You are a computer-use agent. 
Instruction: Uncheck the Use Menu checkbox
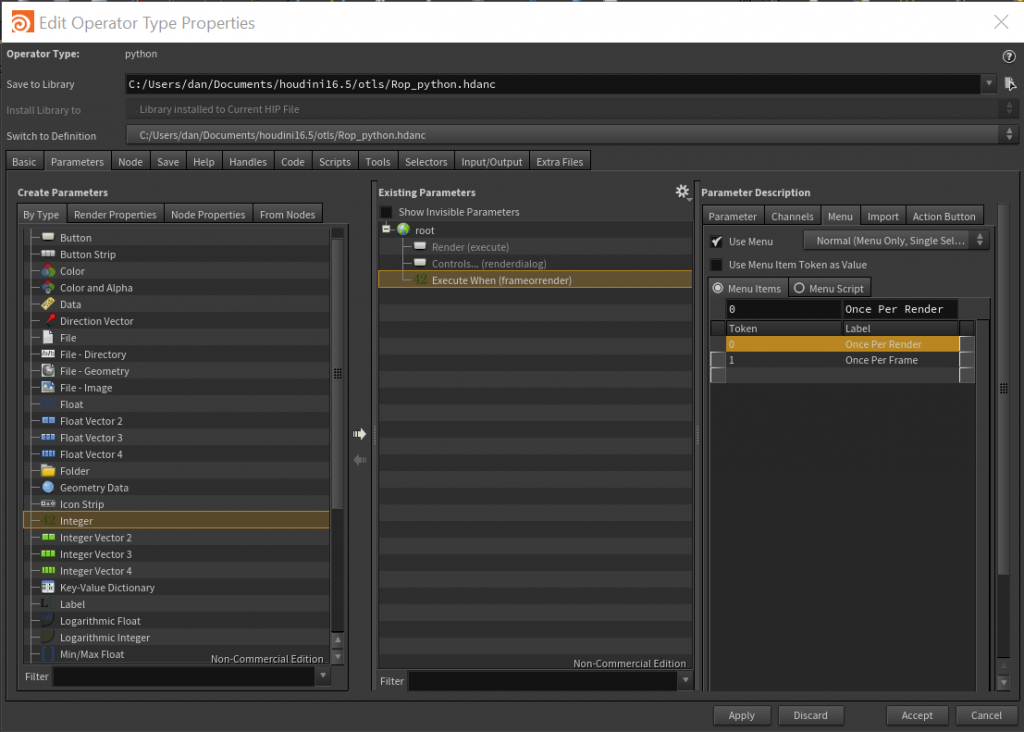(x=716, y=242)
